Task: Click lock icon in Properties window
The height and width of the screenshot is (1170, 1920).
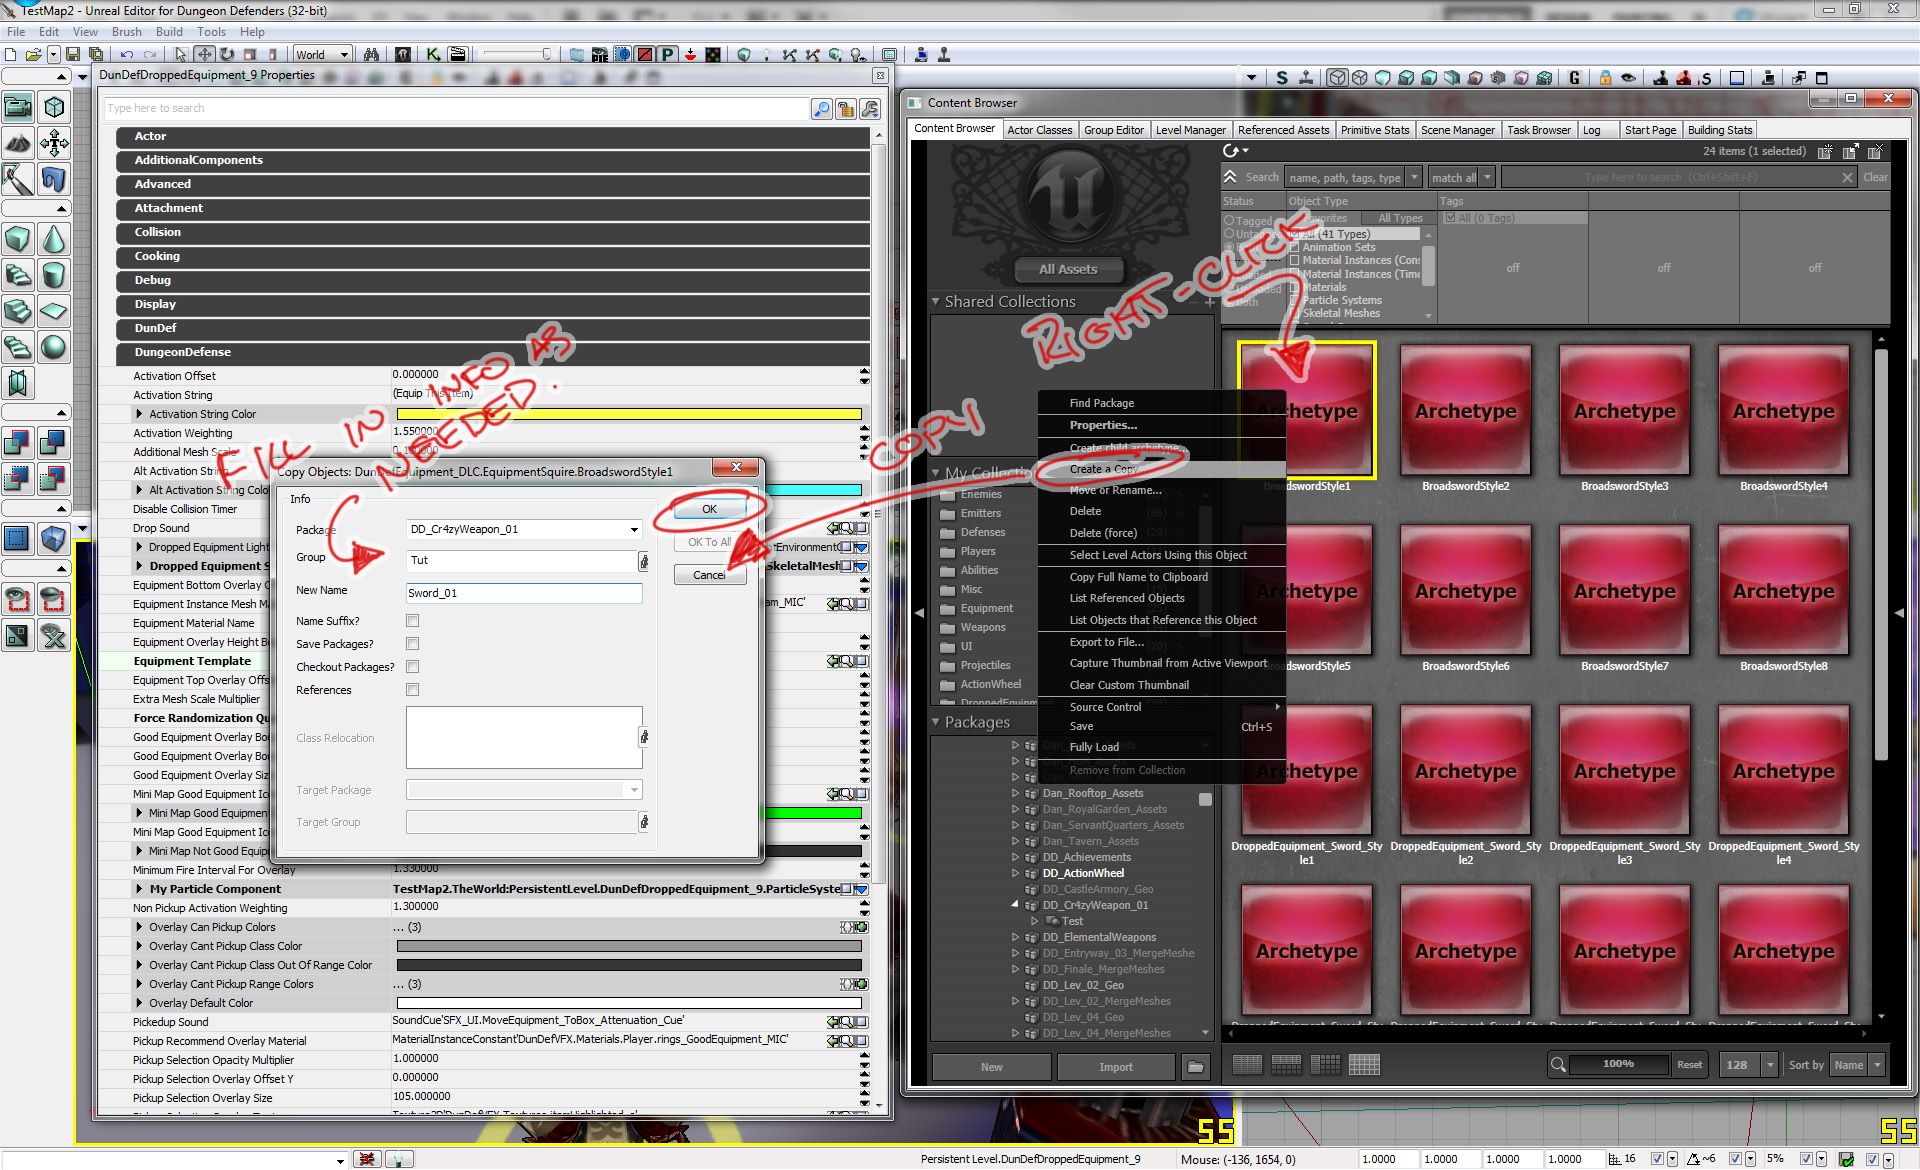Action: [x=846, y=109]
